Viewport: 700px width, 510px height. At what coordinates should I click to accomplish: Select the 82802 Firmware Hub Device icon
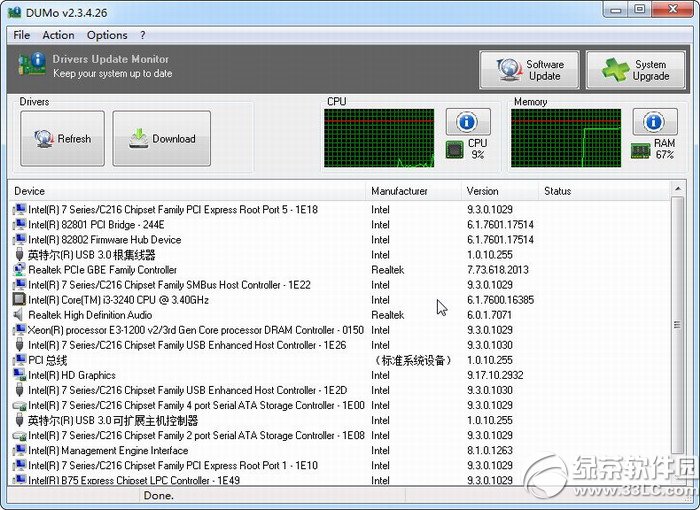point(19,239)
